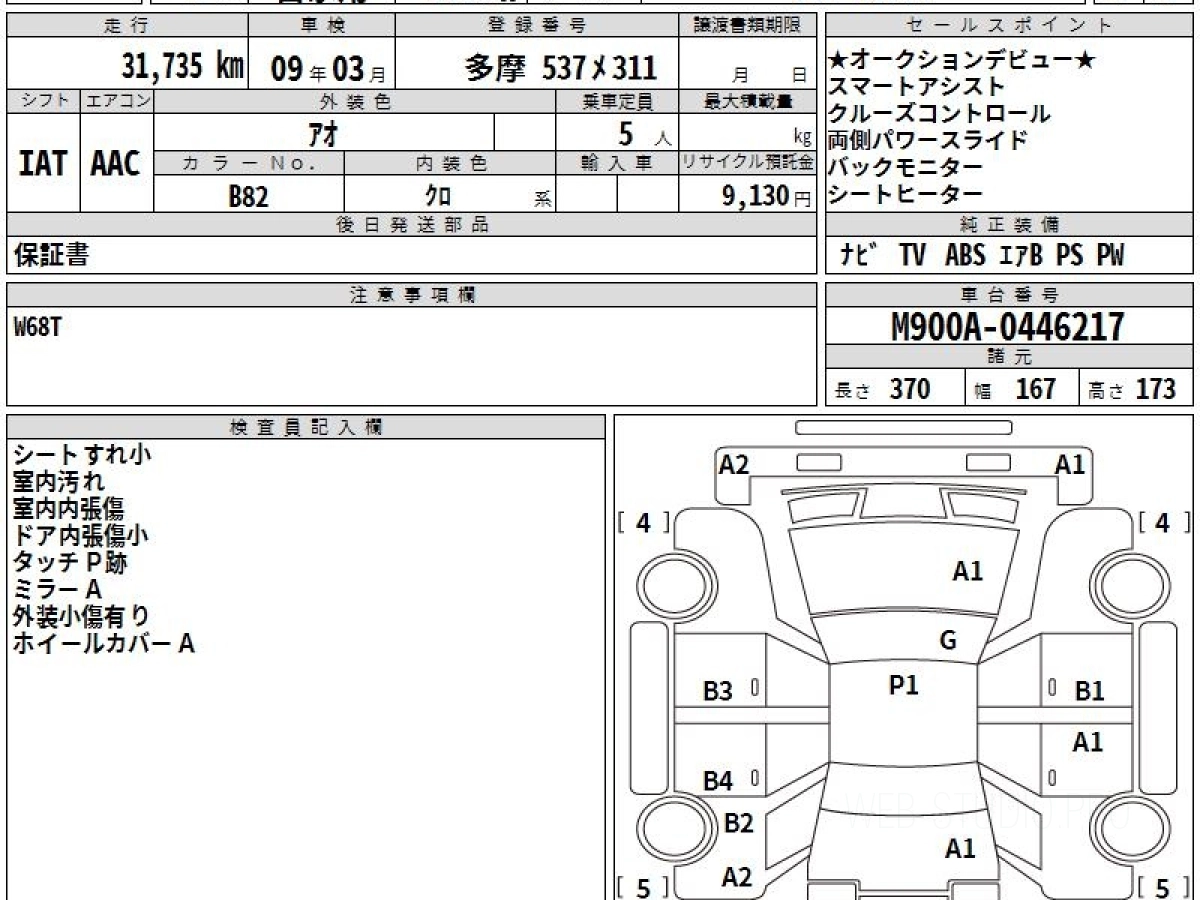The image size is (1200, 900).
Task: Select the エアB equipment item
Action: tap(1021, 256)
